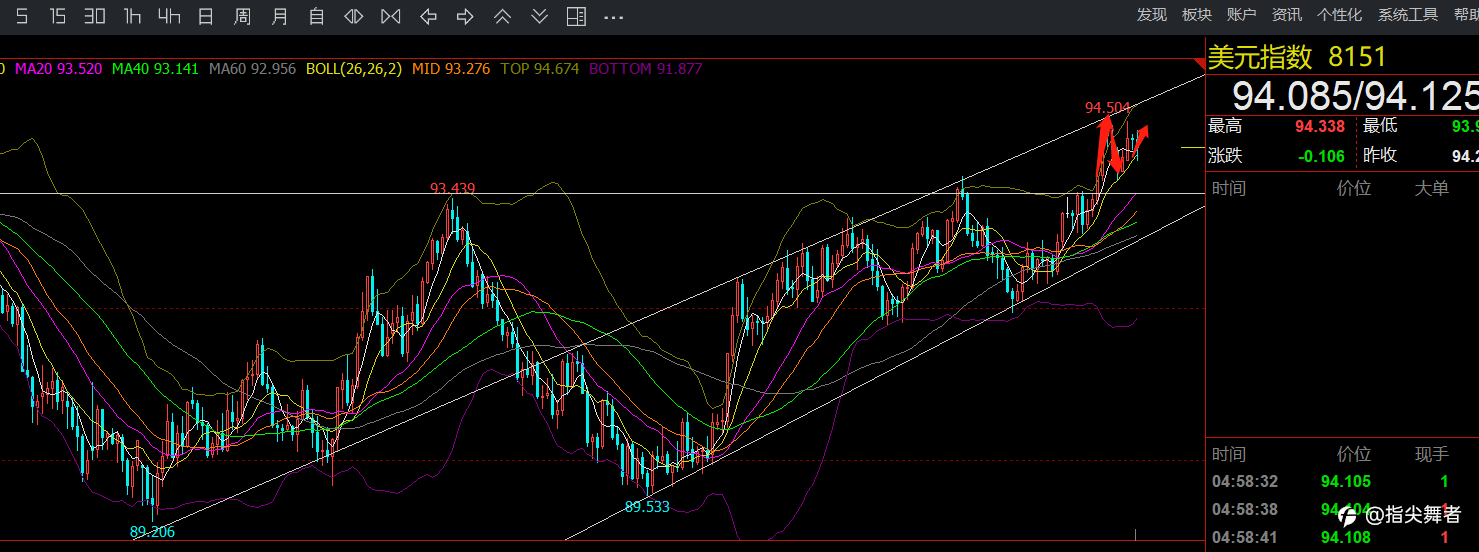Select the weekly (周) chart period

pos(243,16)
